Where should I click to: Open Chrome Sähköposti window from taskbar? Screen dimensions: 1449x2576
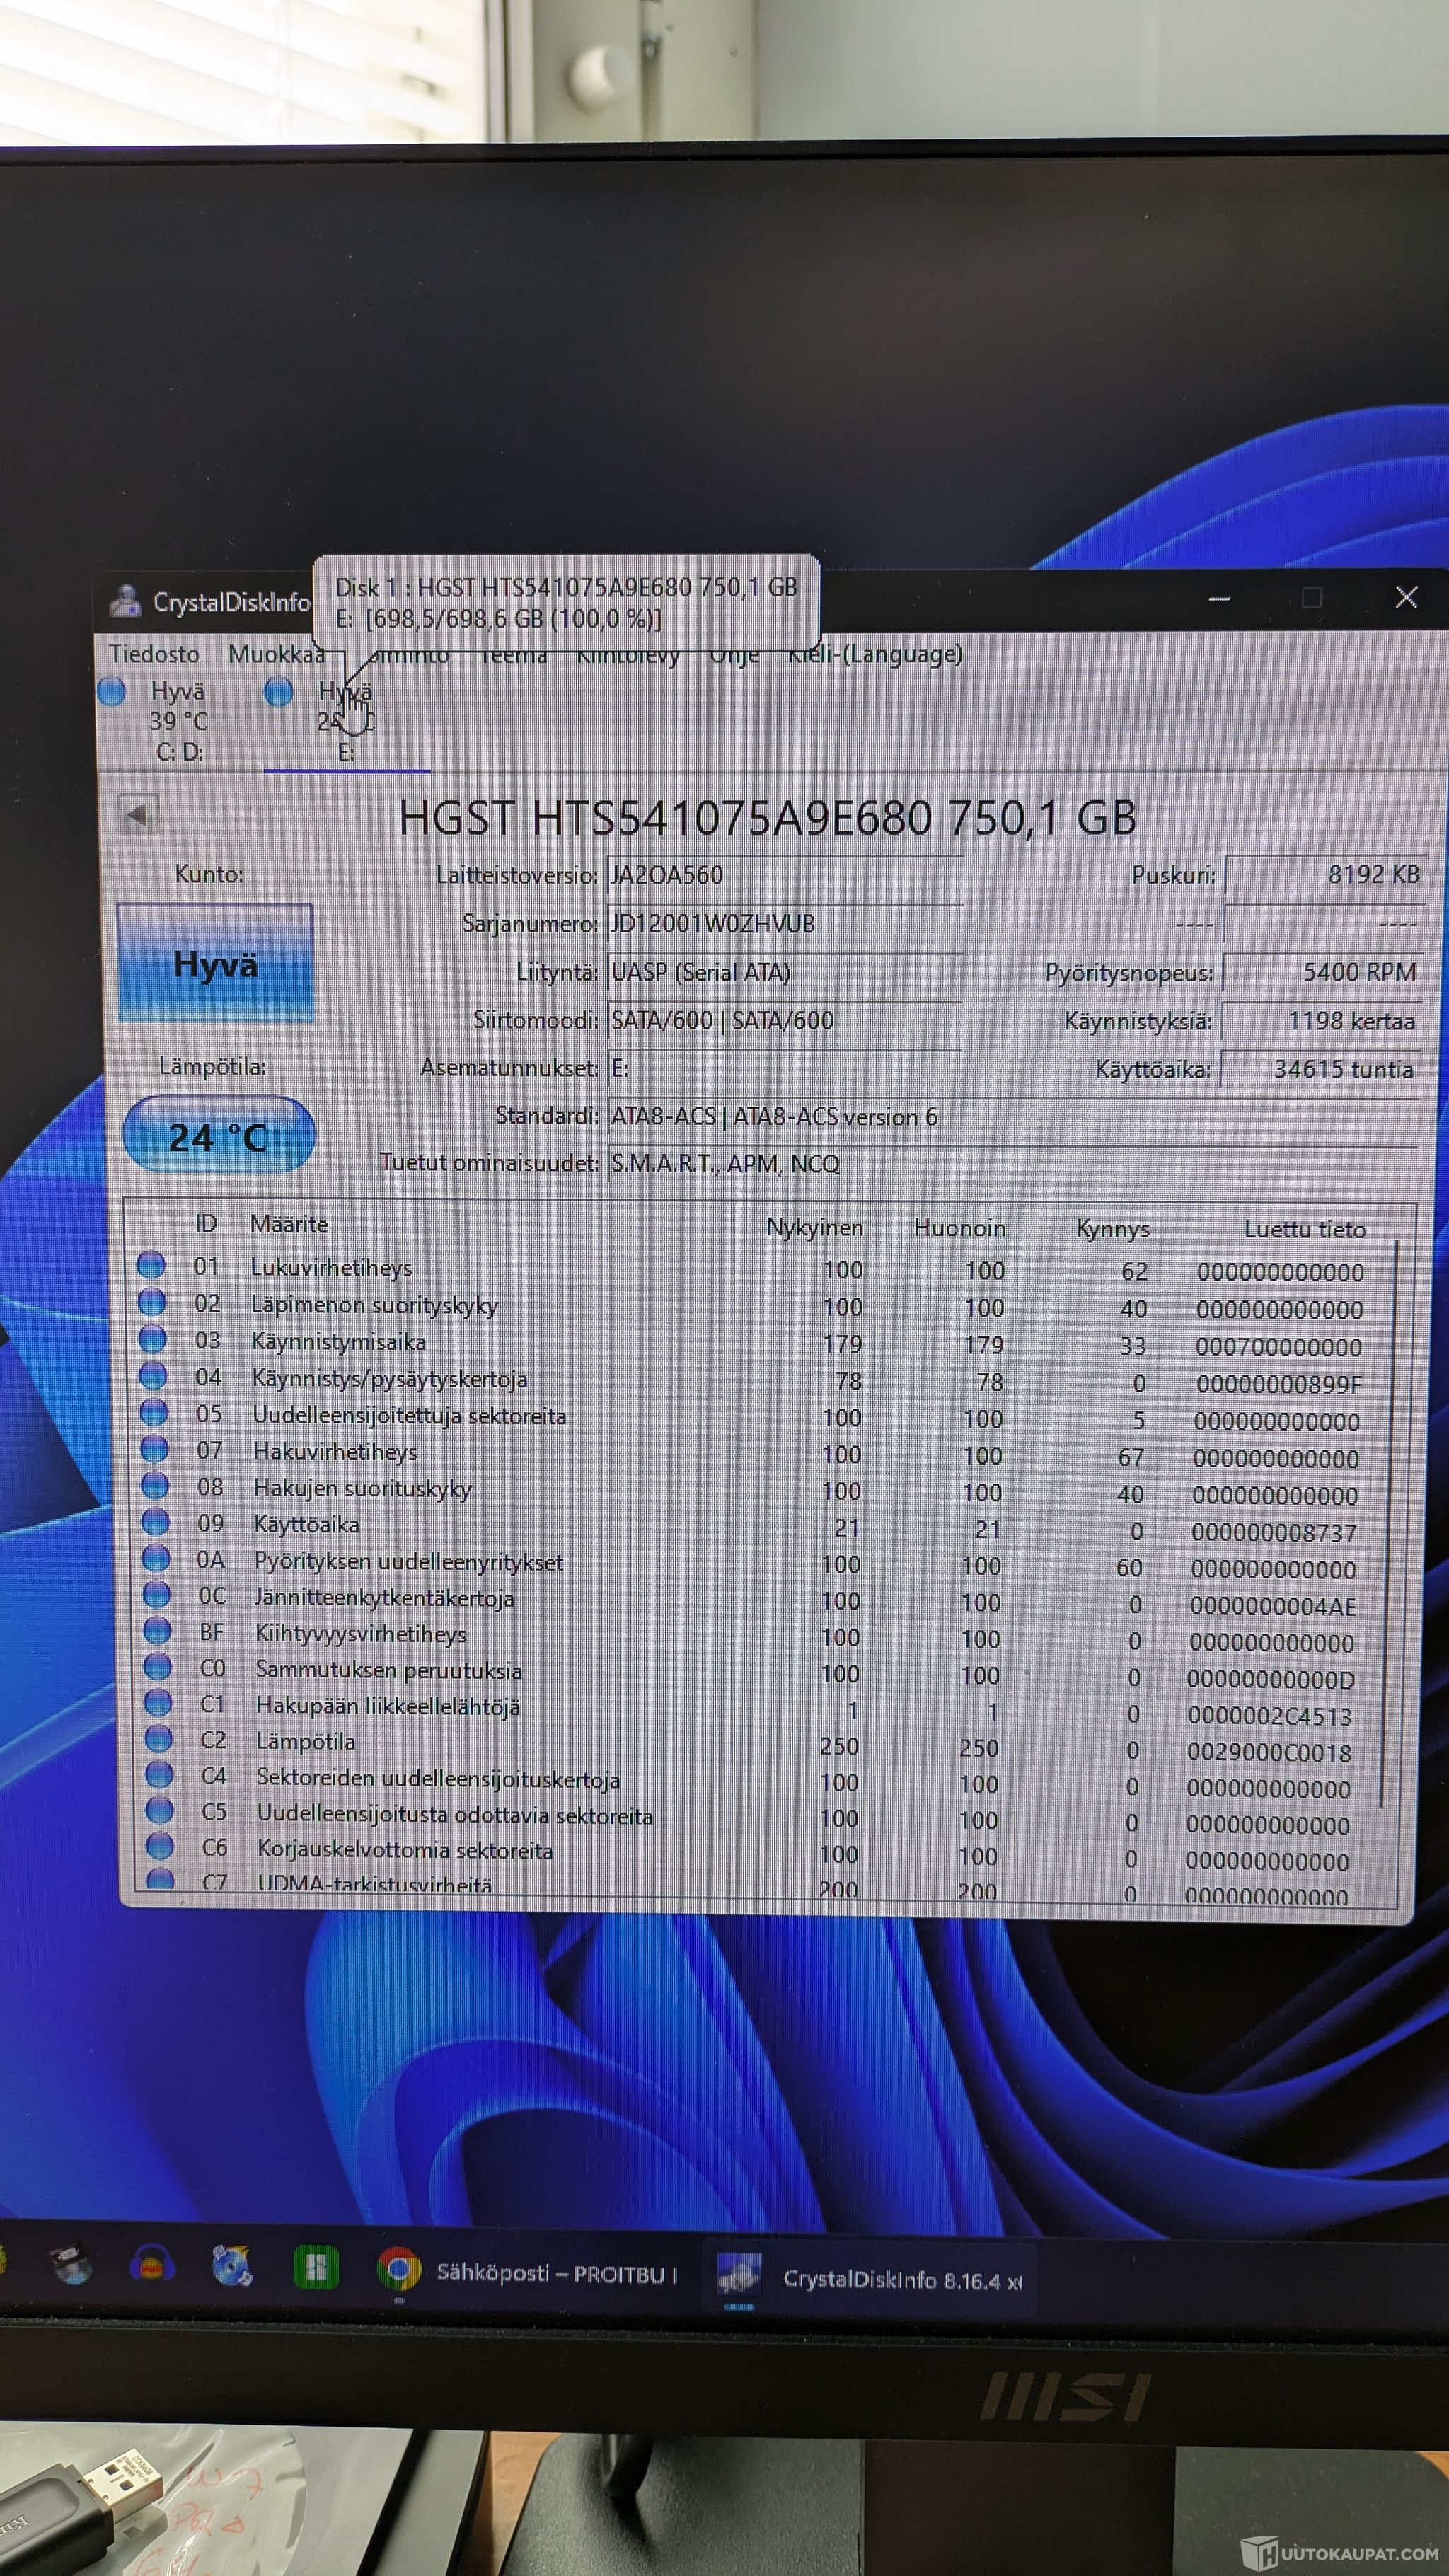(x=528, y=2272)
